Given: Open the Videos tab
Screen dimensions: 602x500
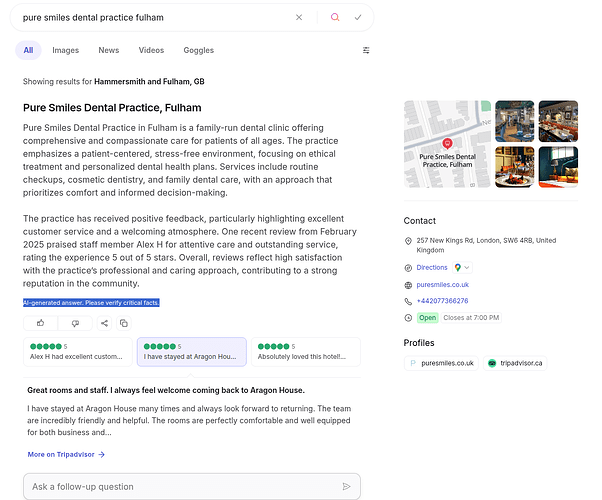Looking at the screenshot, I should (151, 50).
